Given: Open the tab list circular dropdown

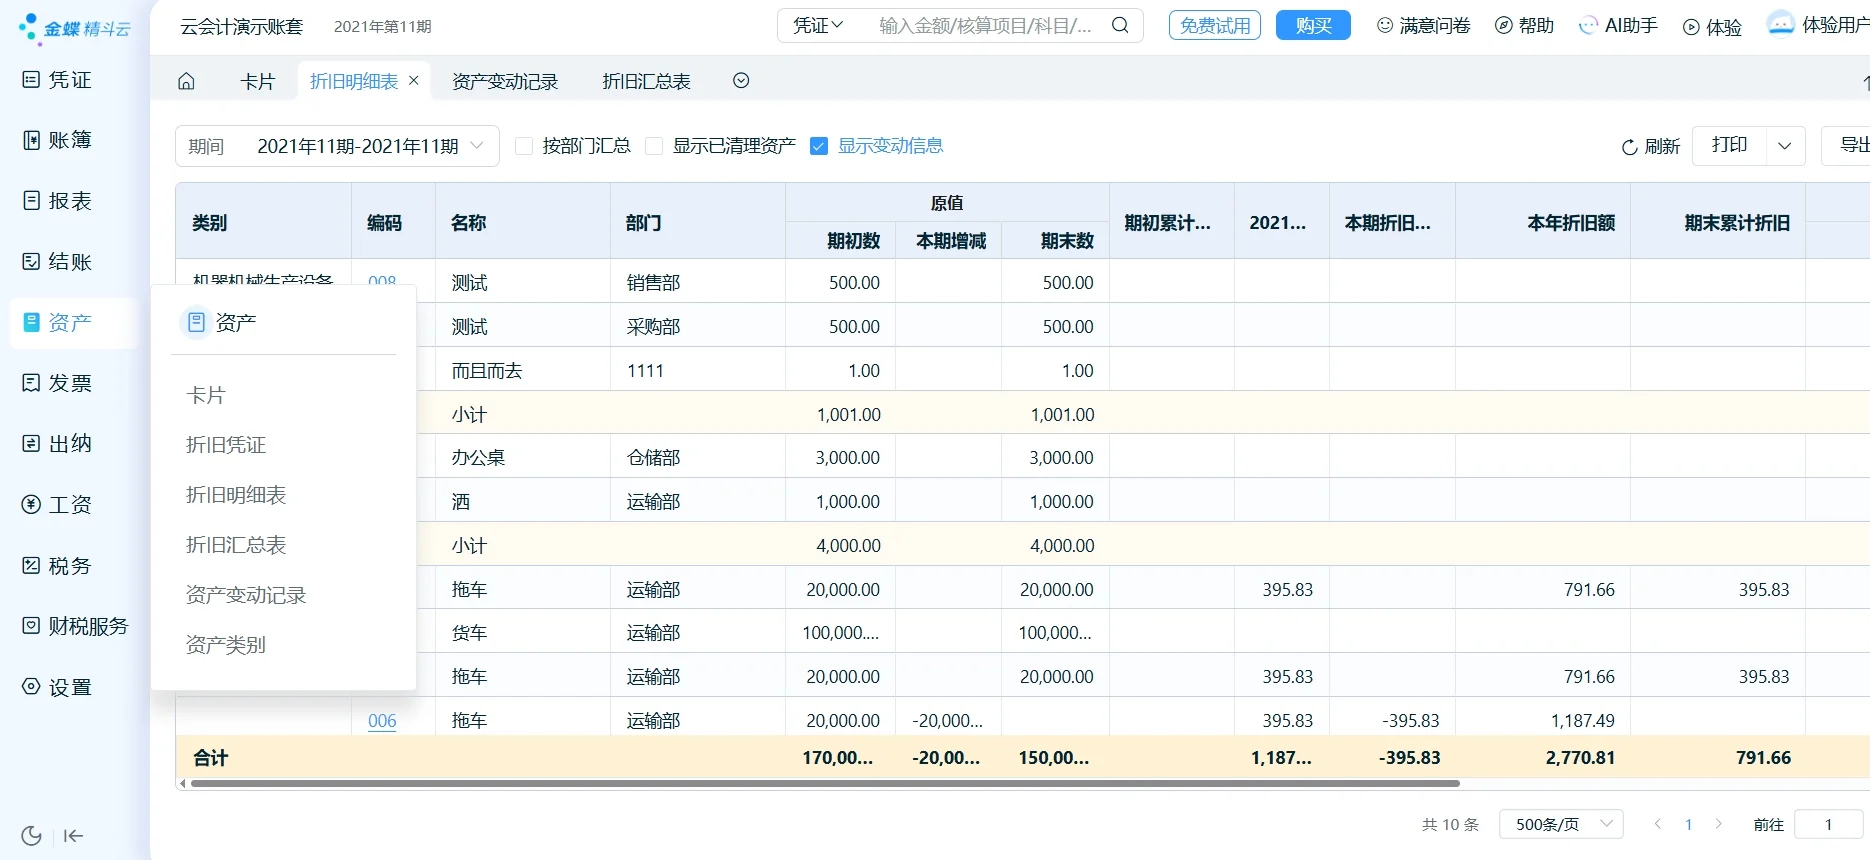Looking at the screenshot, I should pyautogui.click(x=741, y=81).
